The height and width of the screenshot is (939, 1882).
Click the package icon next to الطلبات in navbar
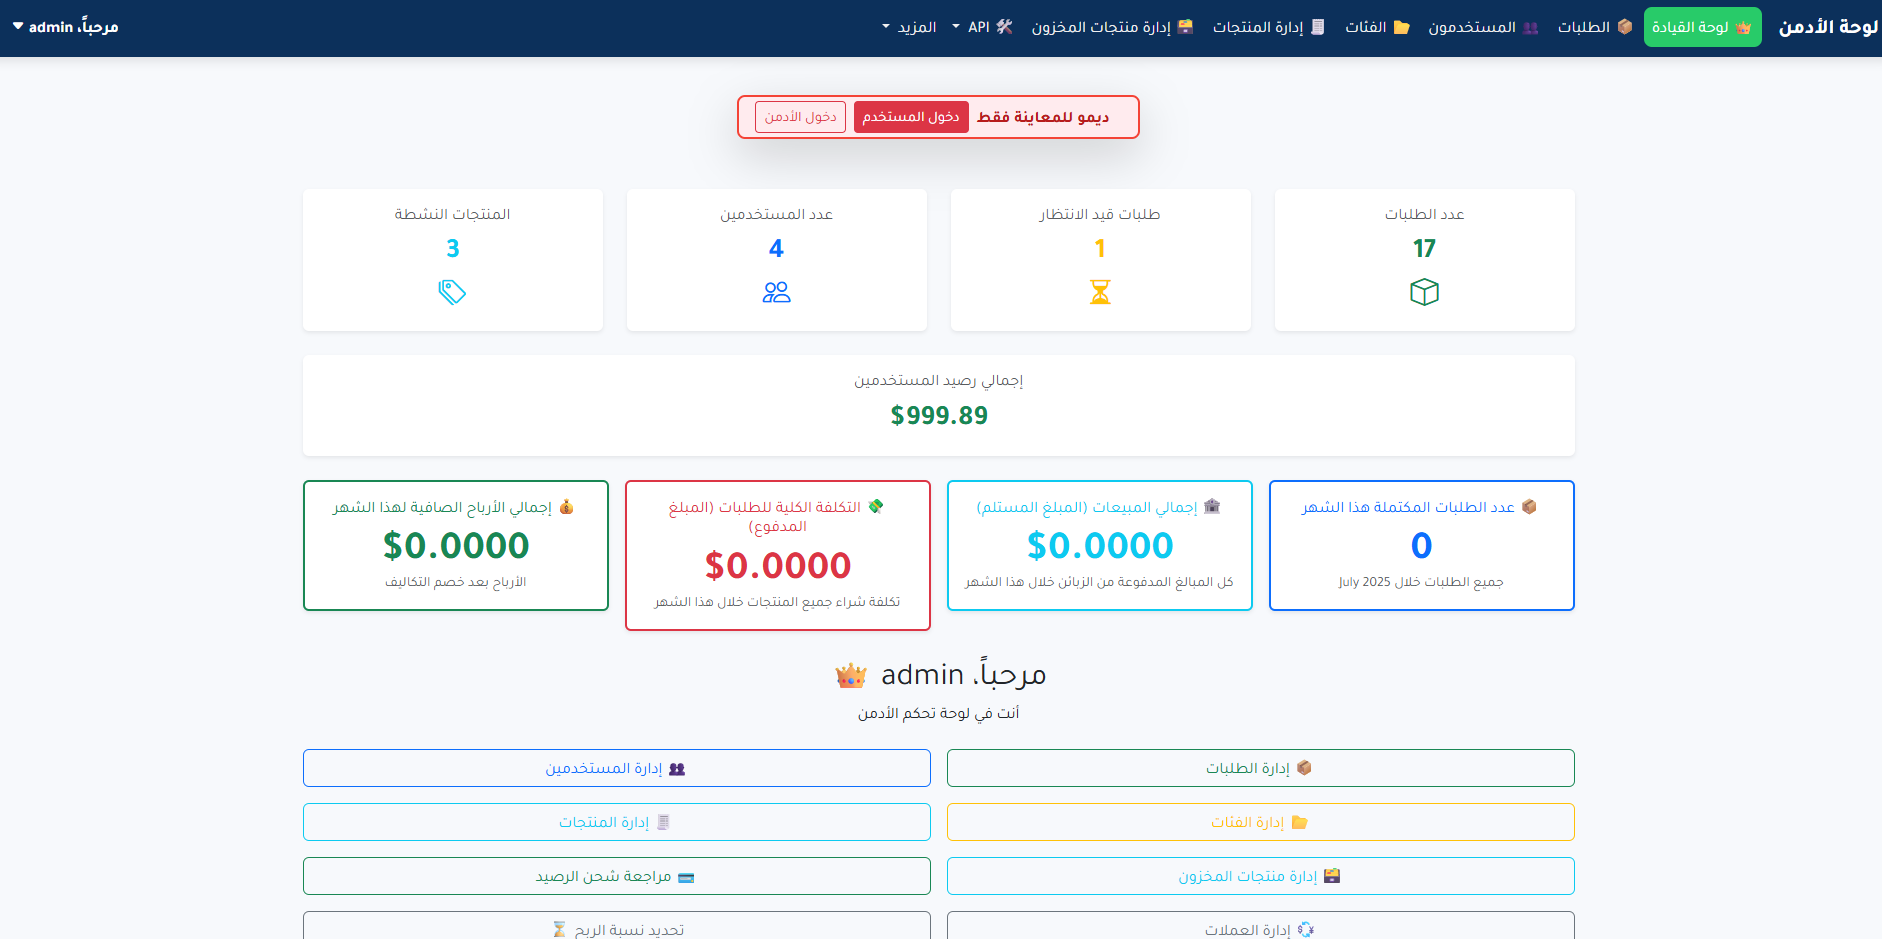(1624, 27)
